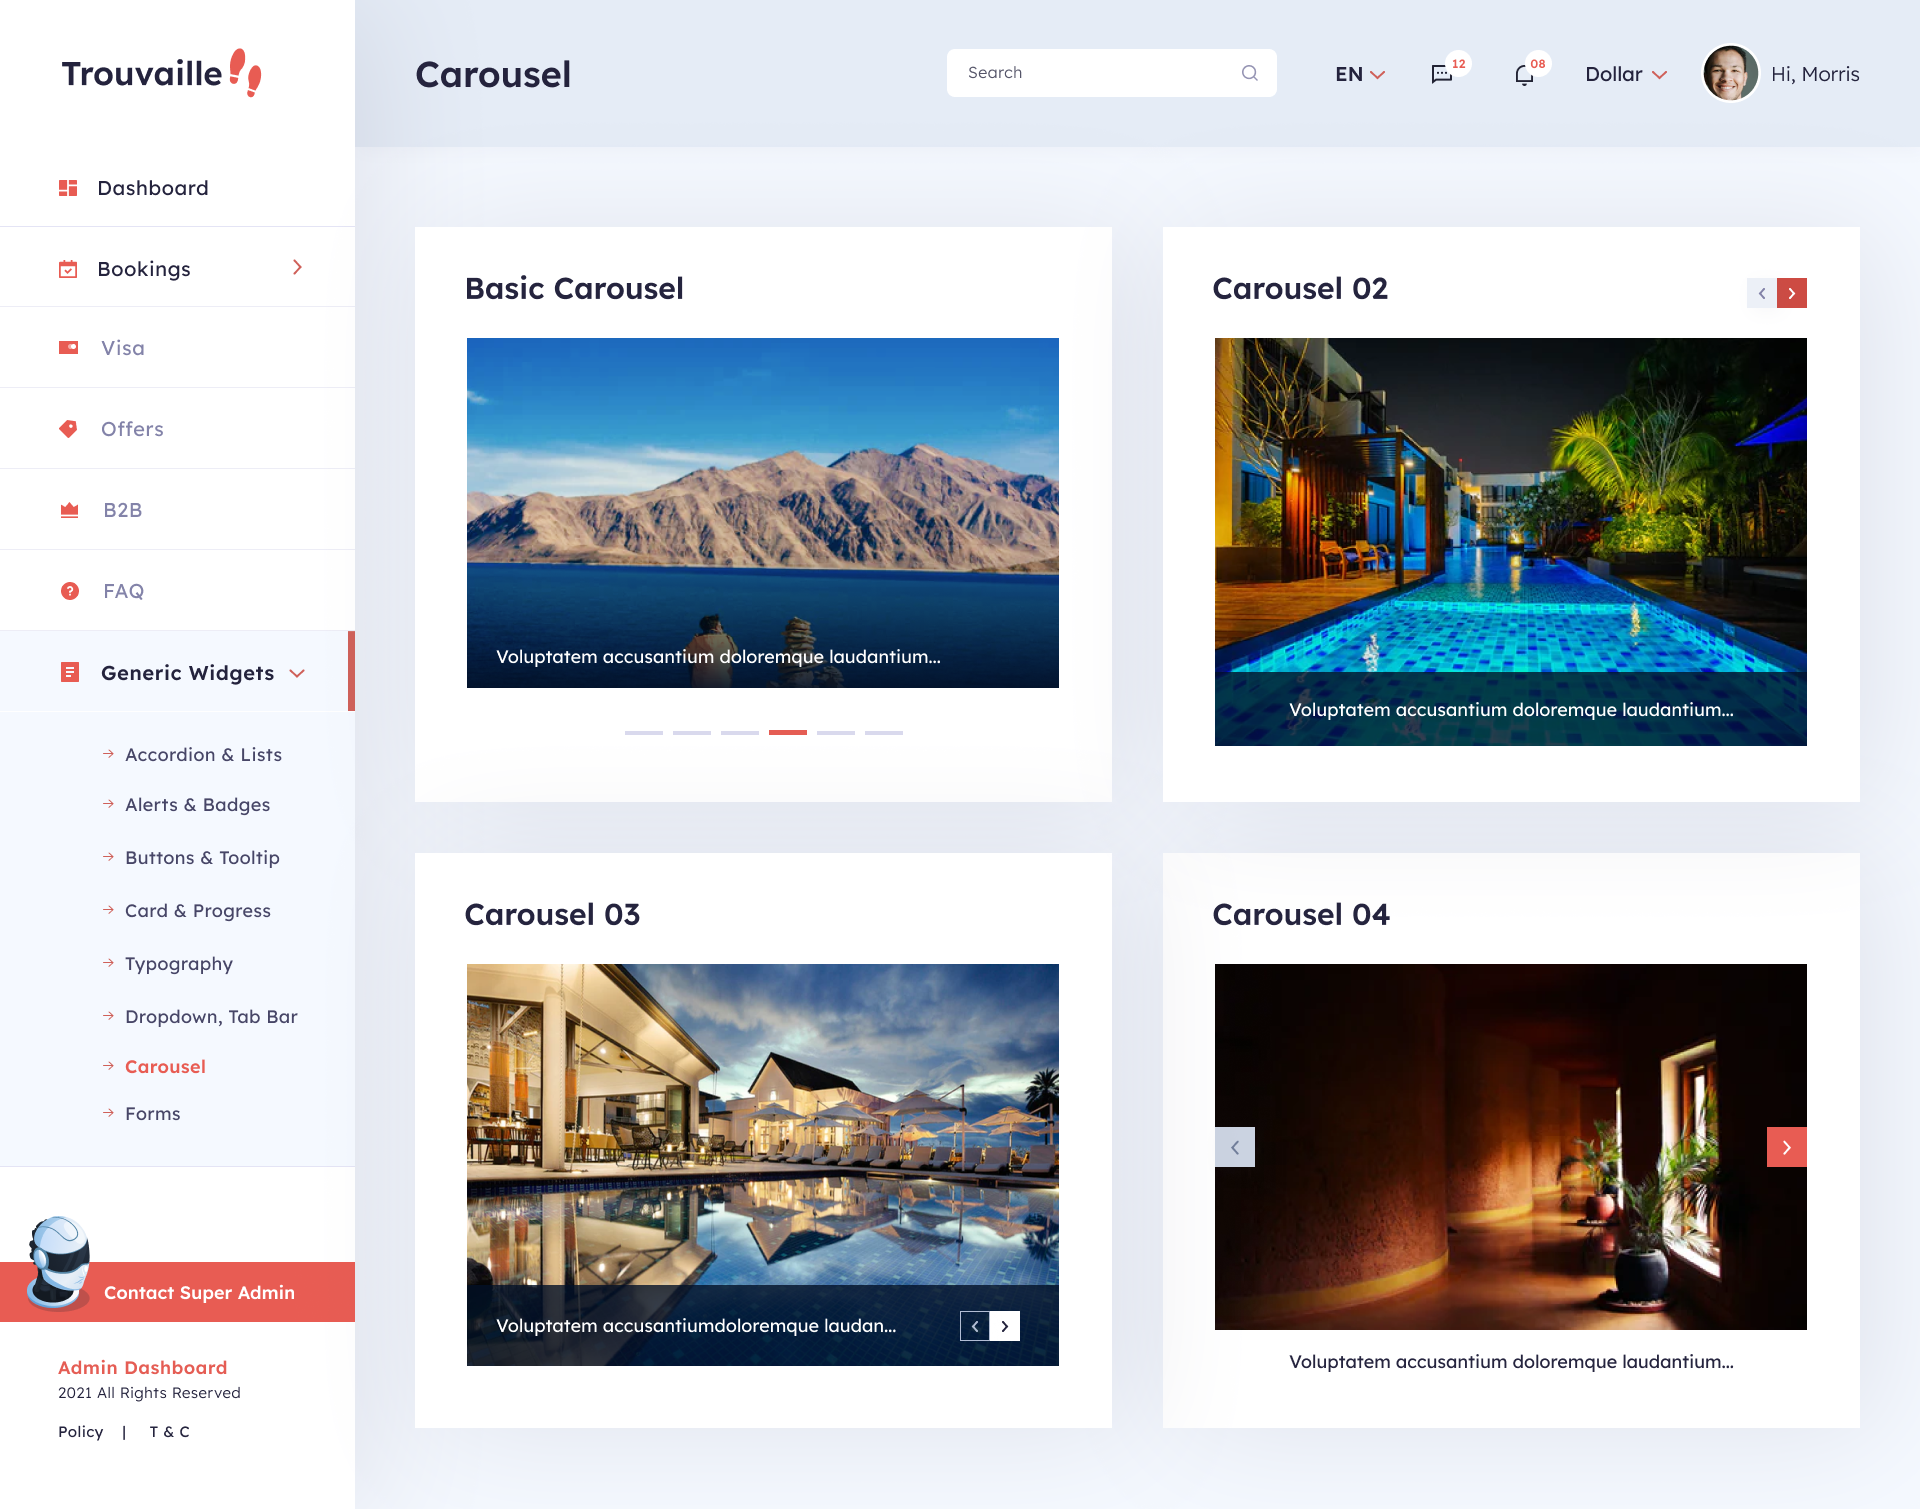
Task: Click the Contact Super Admin button
Action: (x=199, y=1292)
